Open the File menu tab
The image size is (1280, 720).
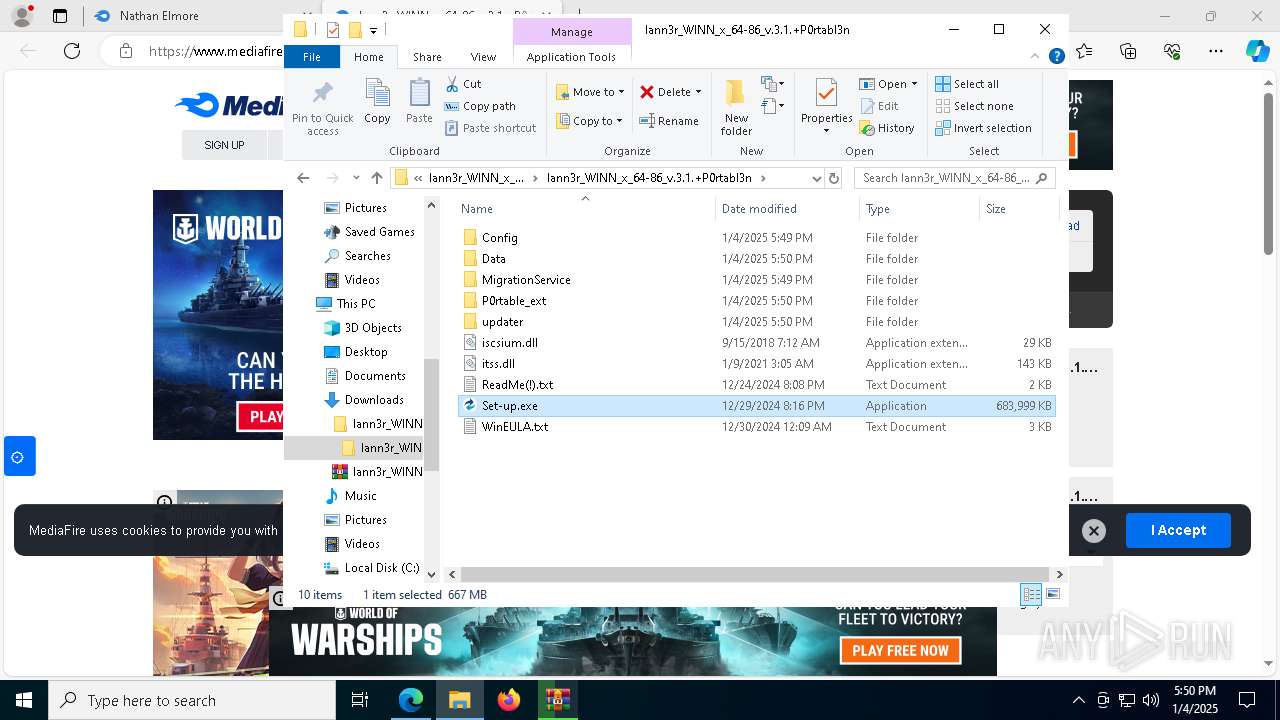tap(312, 57)
